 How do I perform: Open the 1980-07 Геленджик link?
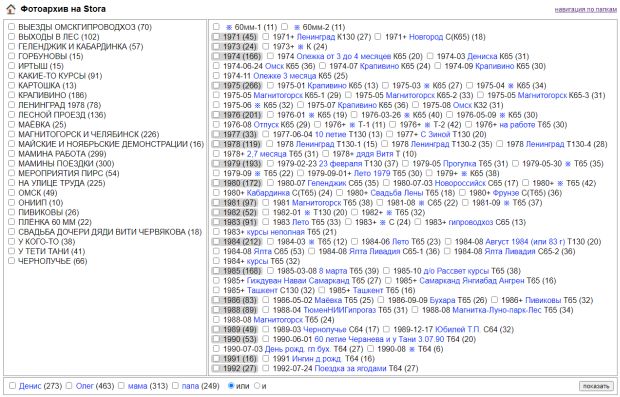(327, 183)
